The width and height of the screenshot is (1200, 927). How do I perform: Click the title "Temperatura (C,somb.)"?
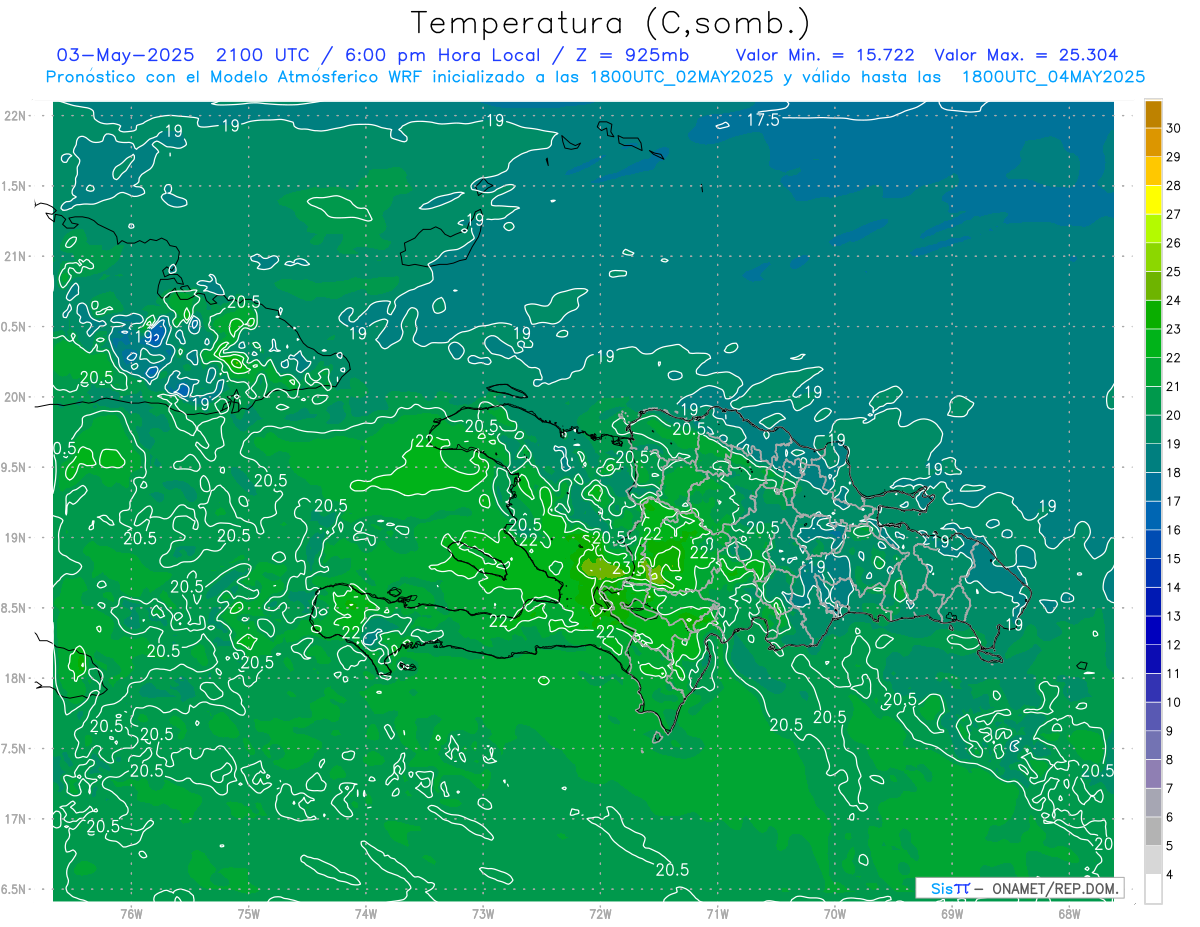pyautogui.click(x=610, y=23)
